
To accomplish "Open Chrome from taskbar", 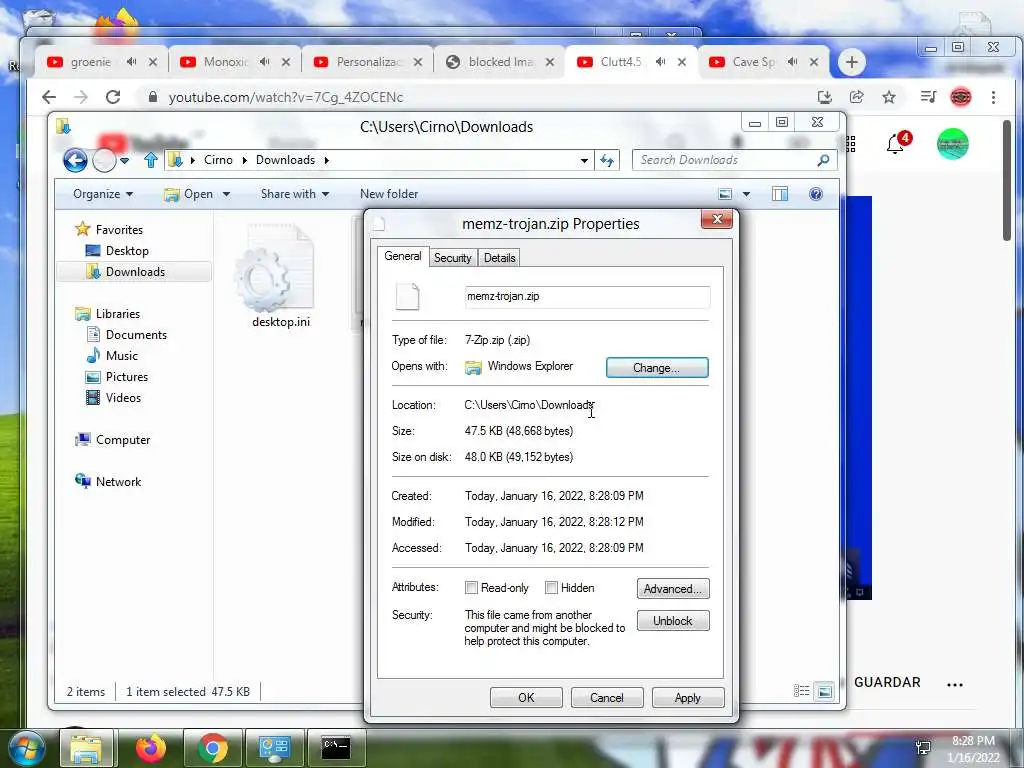I will point(213,748).
